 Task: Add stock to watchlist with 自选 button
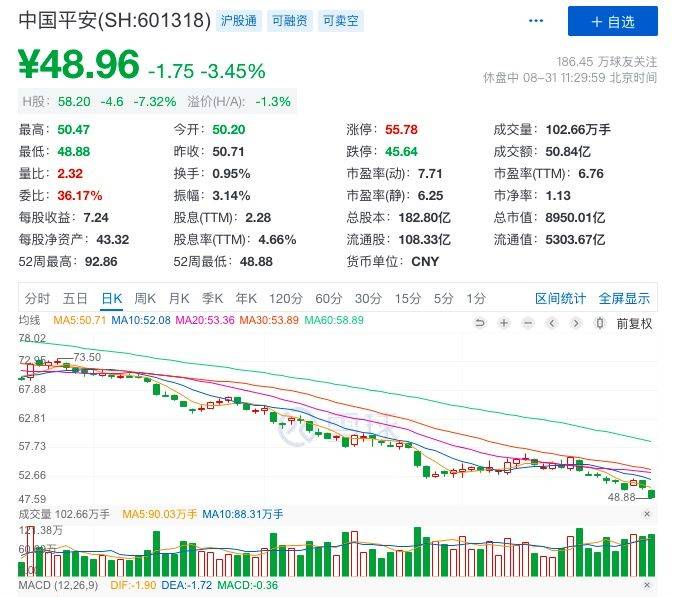click(x=612, y=21)
